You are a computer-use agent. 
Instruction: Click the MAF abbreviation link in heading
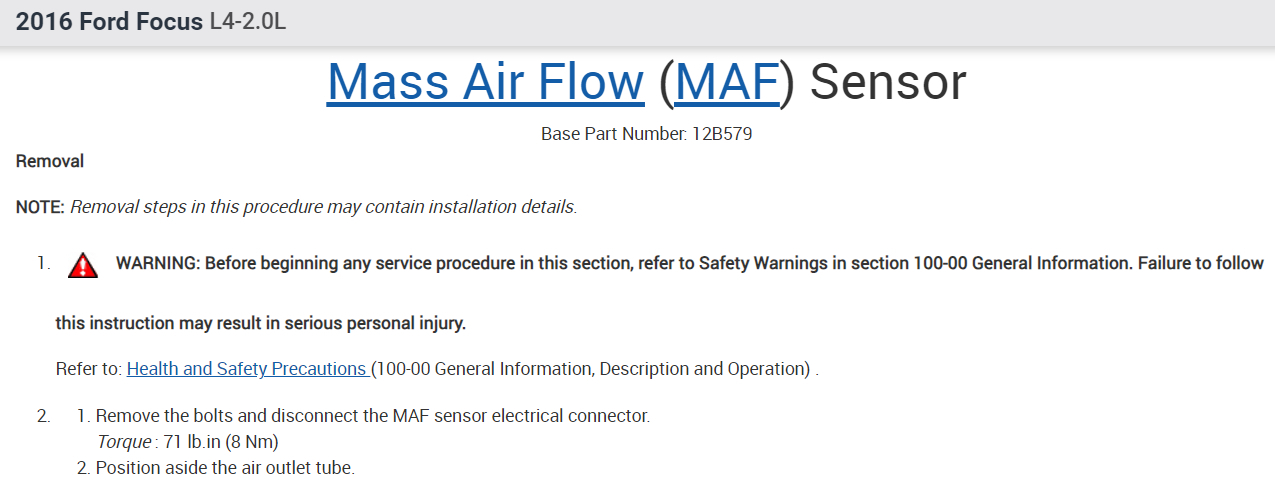tap(727, 82)
